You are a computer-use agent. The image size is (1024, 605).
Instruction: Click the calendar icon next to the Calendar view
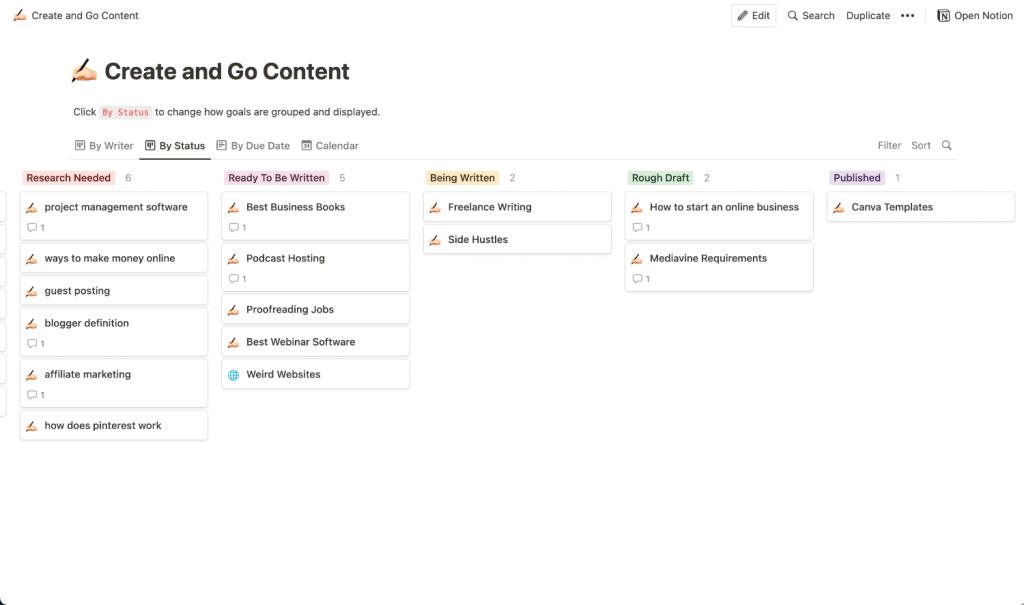tap(307, 145)
